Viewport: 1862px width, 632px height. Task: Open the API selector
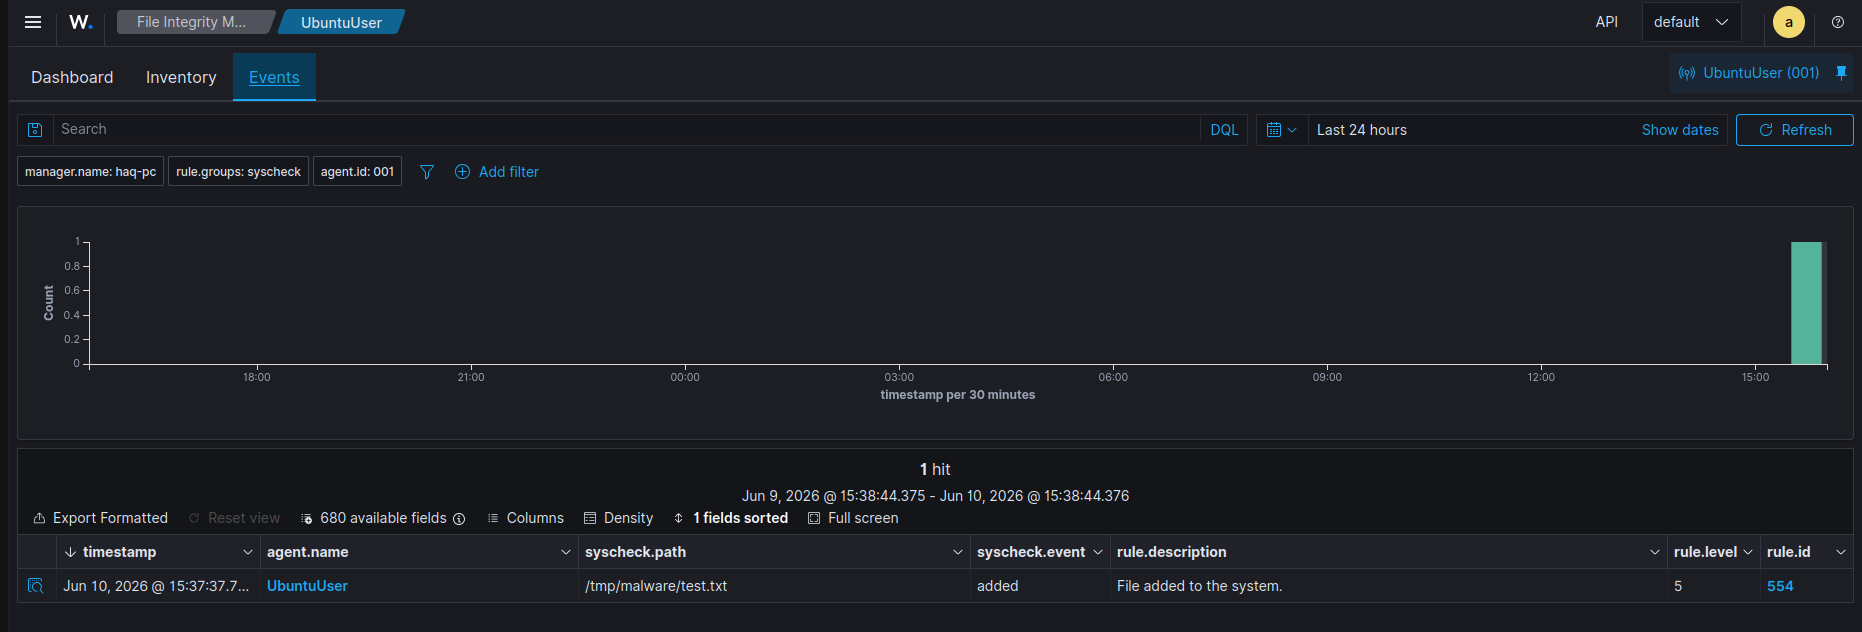(1606, 22)
